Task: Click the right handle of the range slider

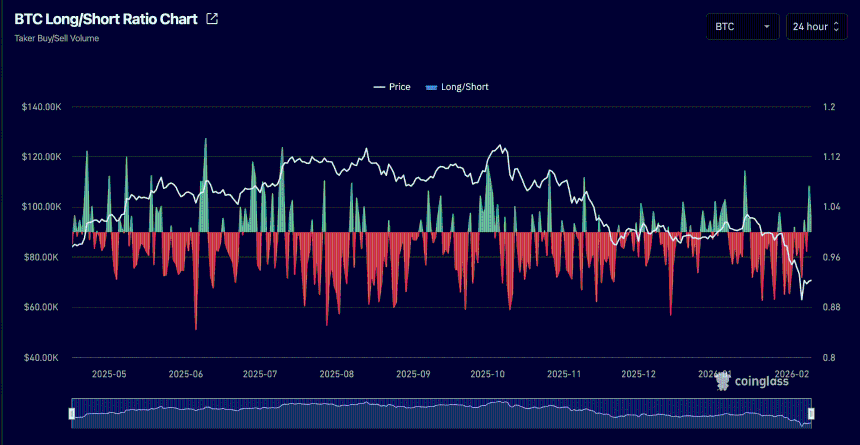Action: coord(811,413)
